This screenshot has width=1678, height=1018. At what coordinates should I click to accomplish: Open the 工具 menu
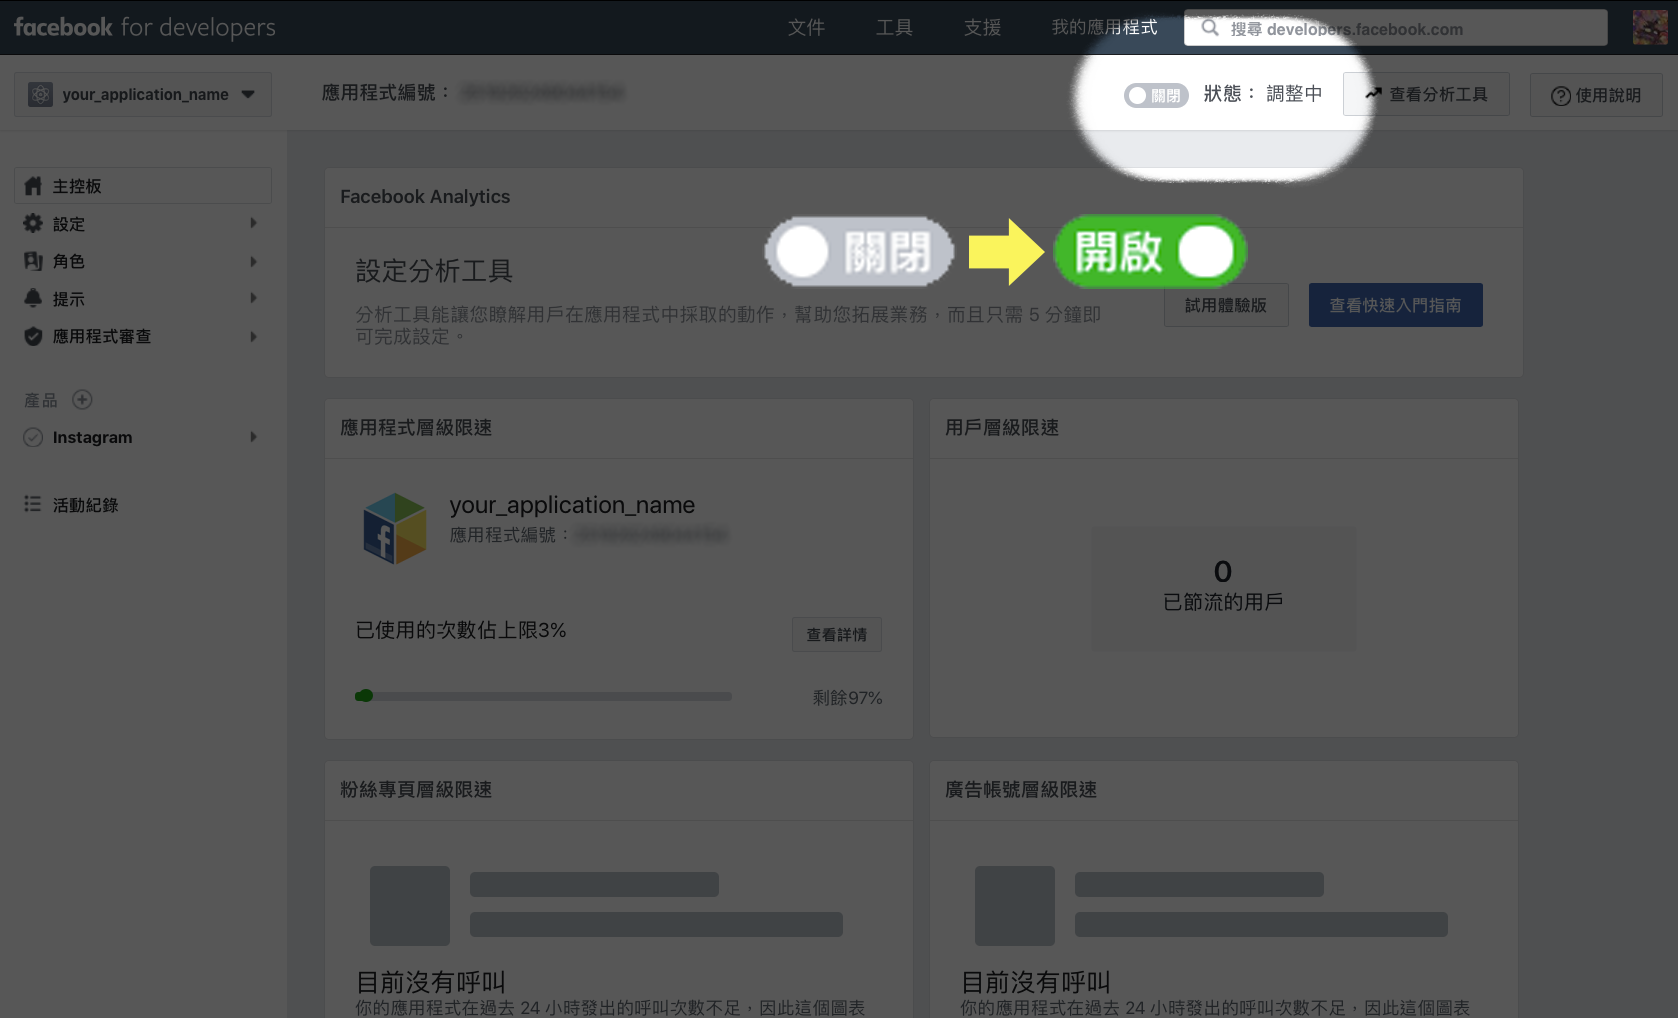[894, 28]
